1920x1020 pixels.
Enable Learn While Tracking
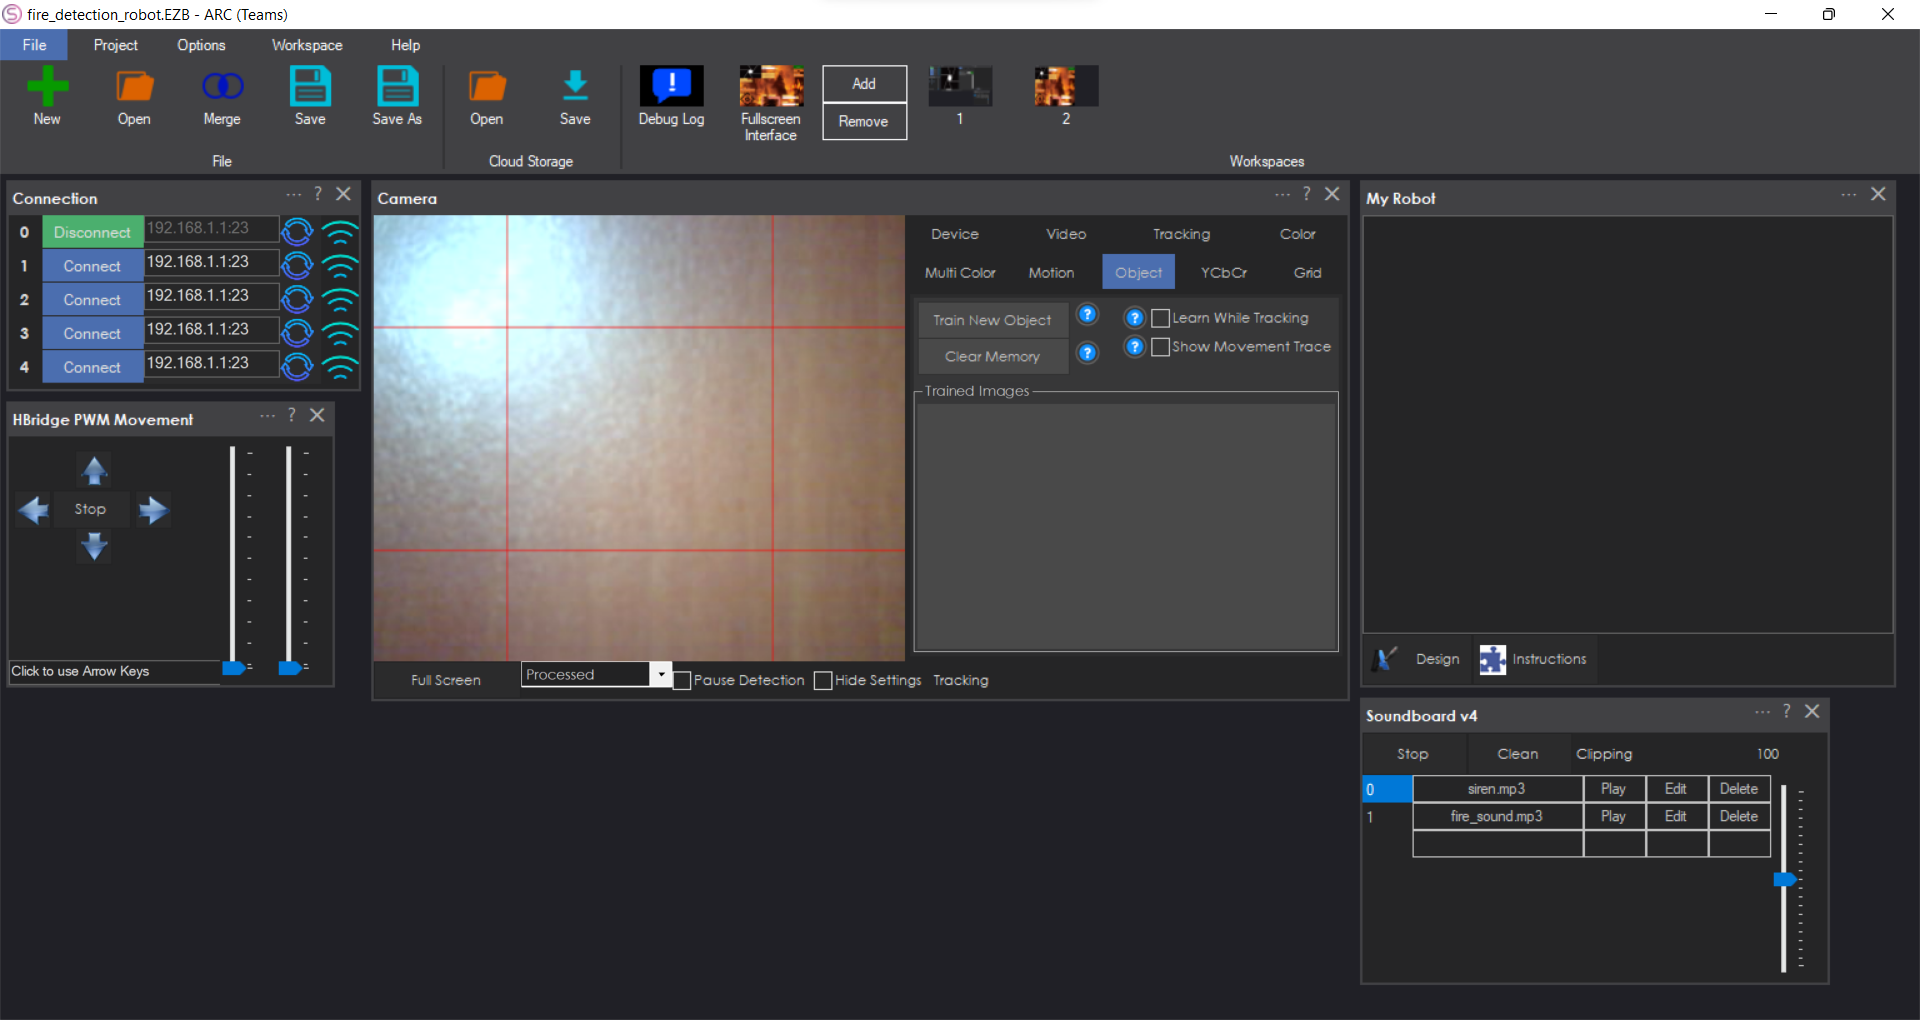point(1160,318)
